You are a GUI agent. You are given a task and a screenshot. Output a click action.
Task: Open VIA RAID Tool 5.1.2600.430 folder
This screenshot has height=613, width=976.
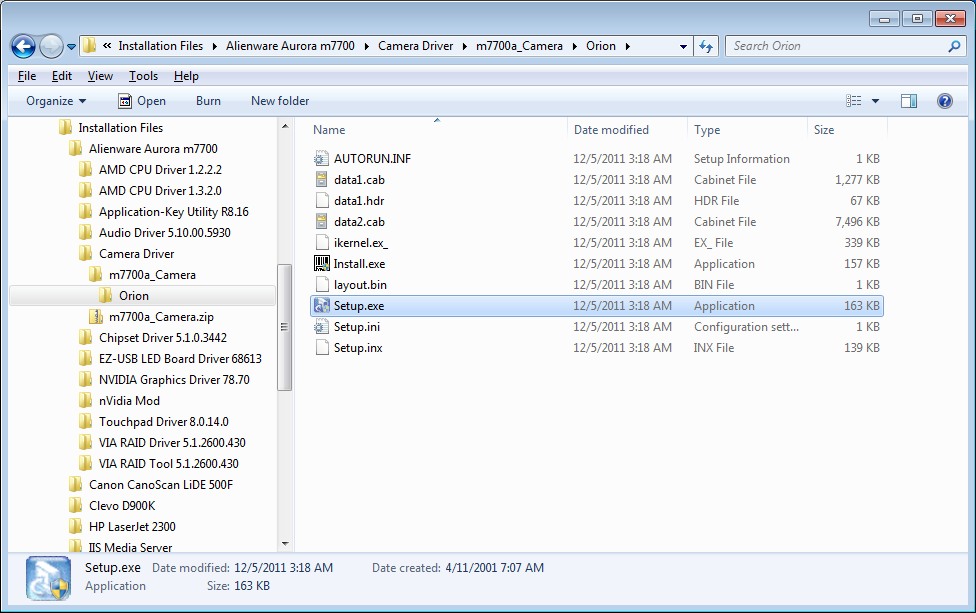coord(159,464)
